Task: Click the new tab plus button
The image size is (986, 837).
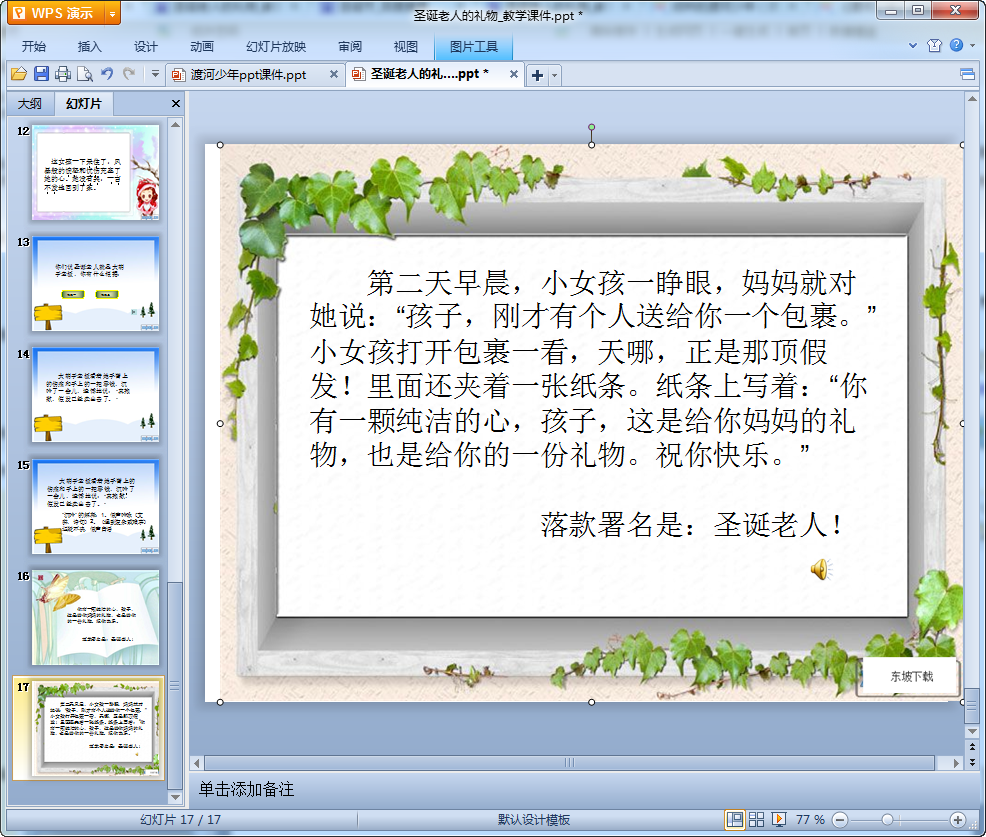Action: (537, 75)
